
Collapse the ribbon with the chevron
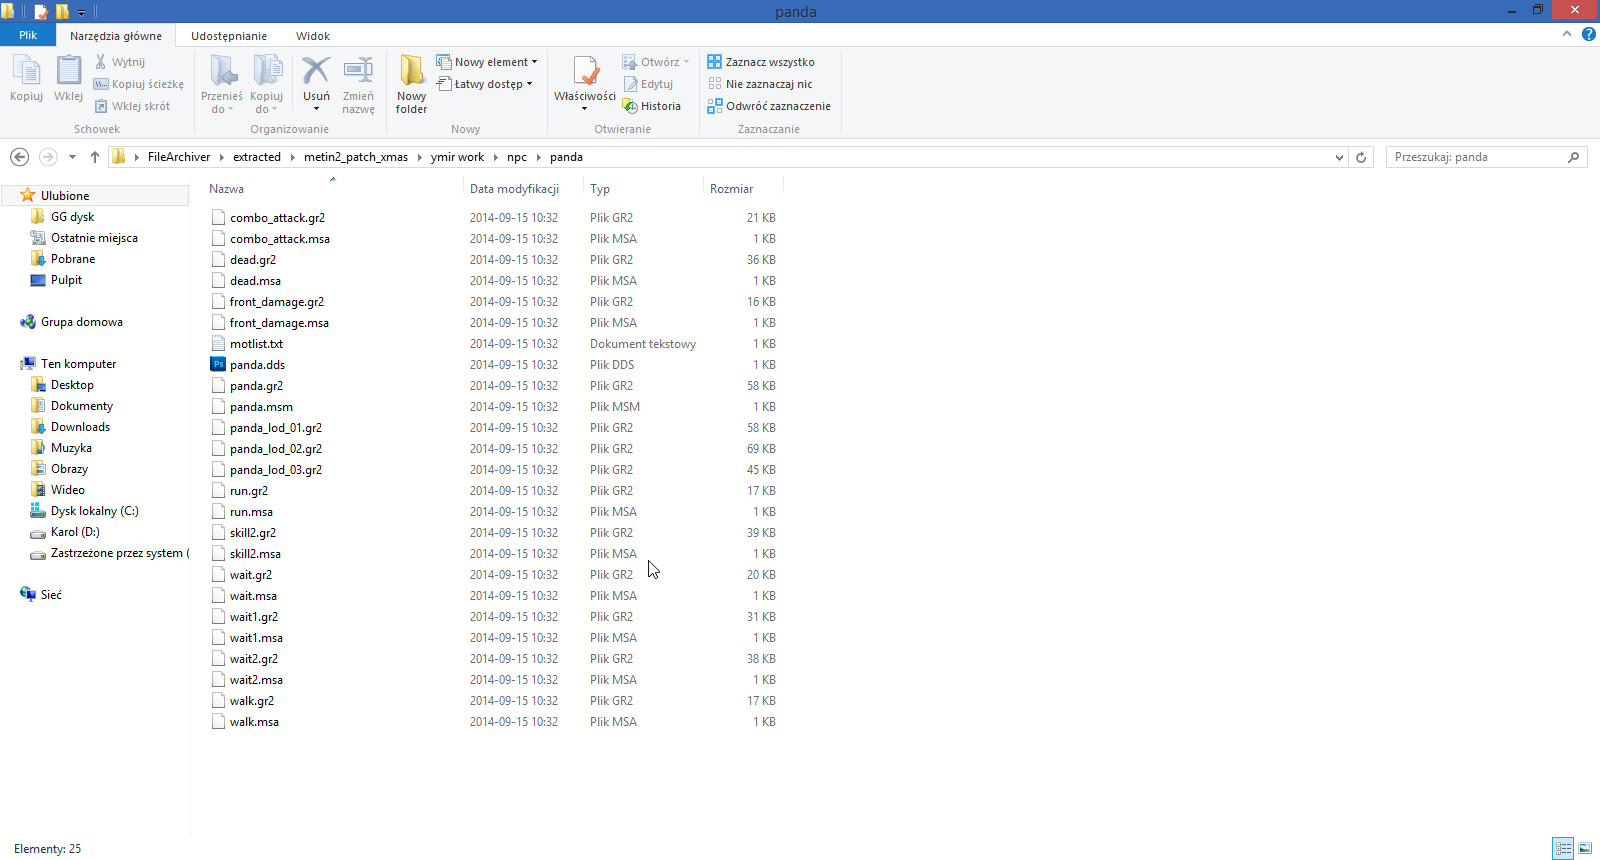coord(1567,34)
